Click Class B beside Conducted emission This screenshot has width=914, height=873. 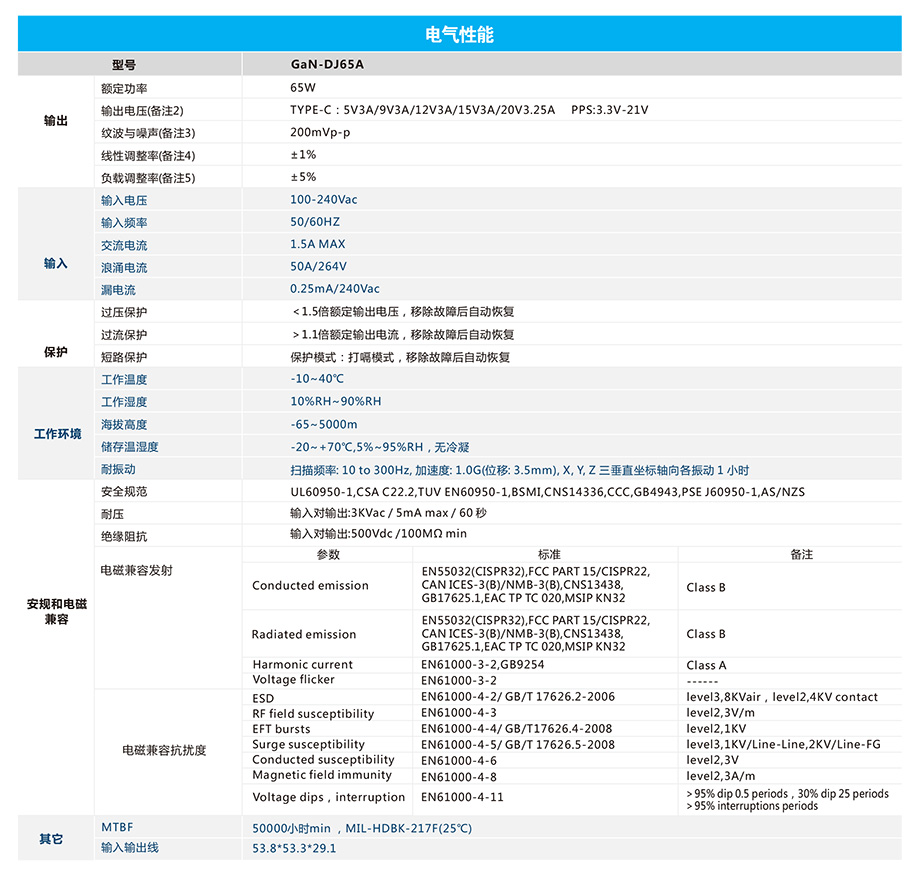point(706,587)
